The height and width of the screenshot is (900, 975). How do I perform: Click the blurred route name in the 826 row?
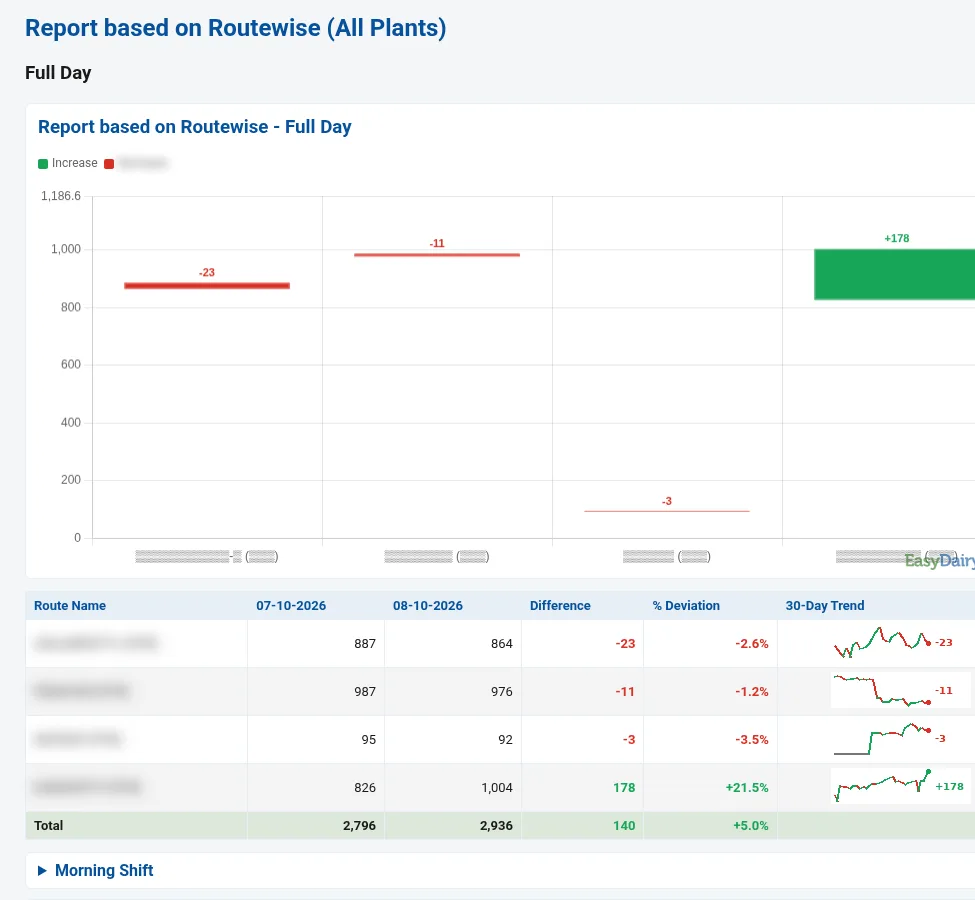(x=87, y=787)
